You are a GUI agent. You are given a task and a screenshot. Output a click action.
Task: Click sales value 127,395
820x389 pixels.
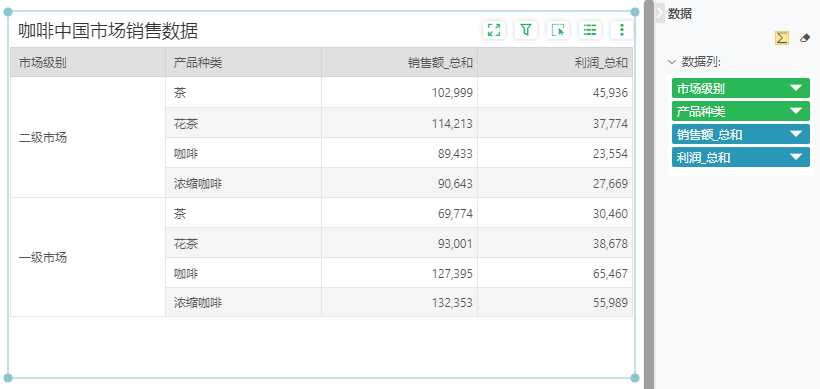pyautogui.click(x=452, y=273)
